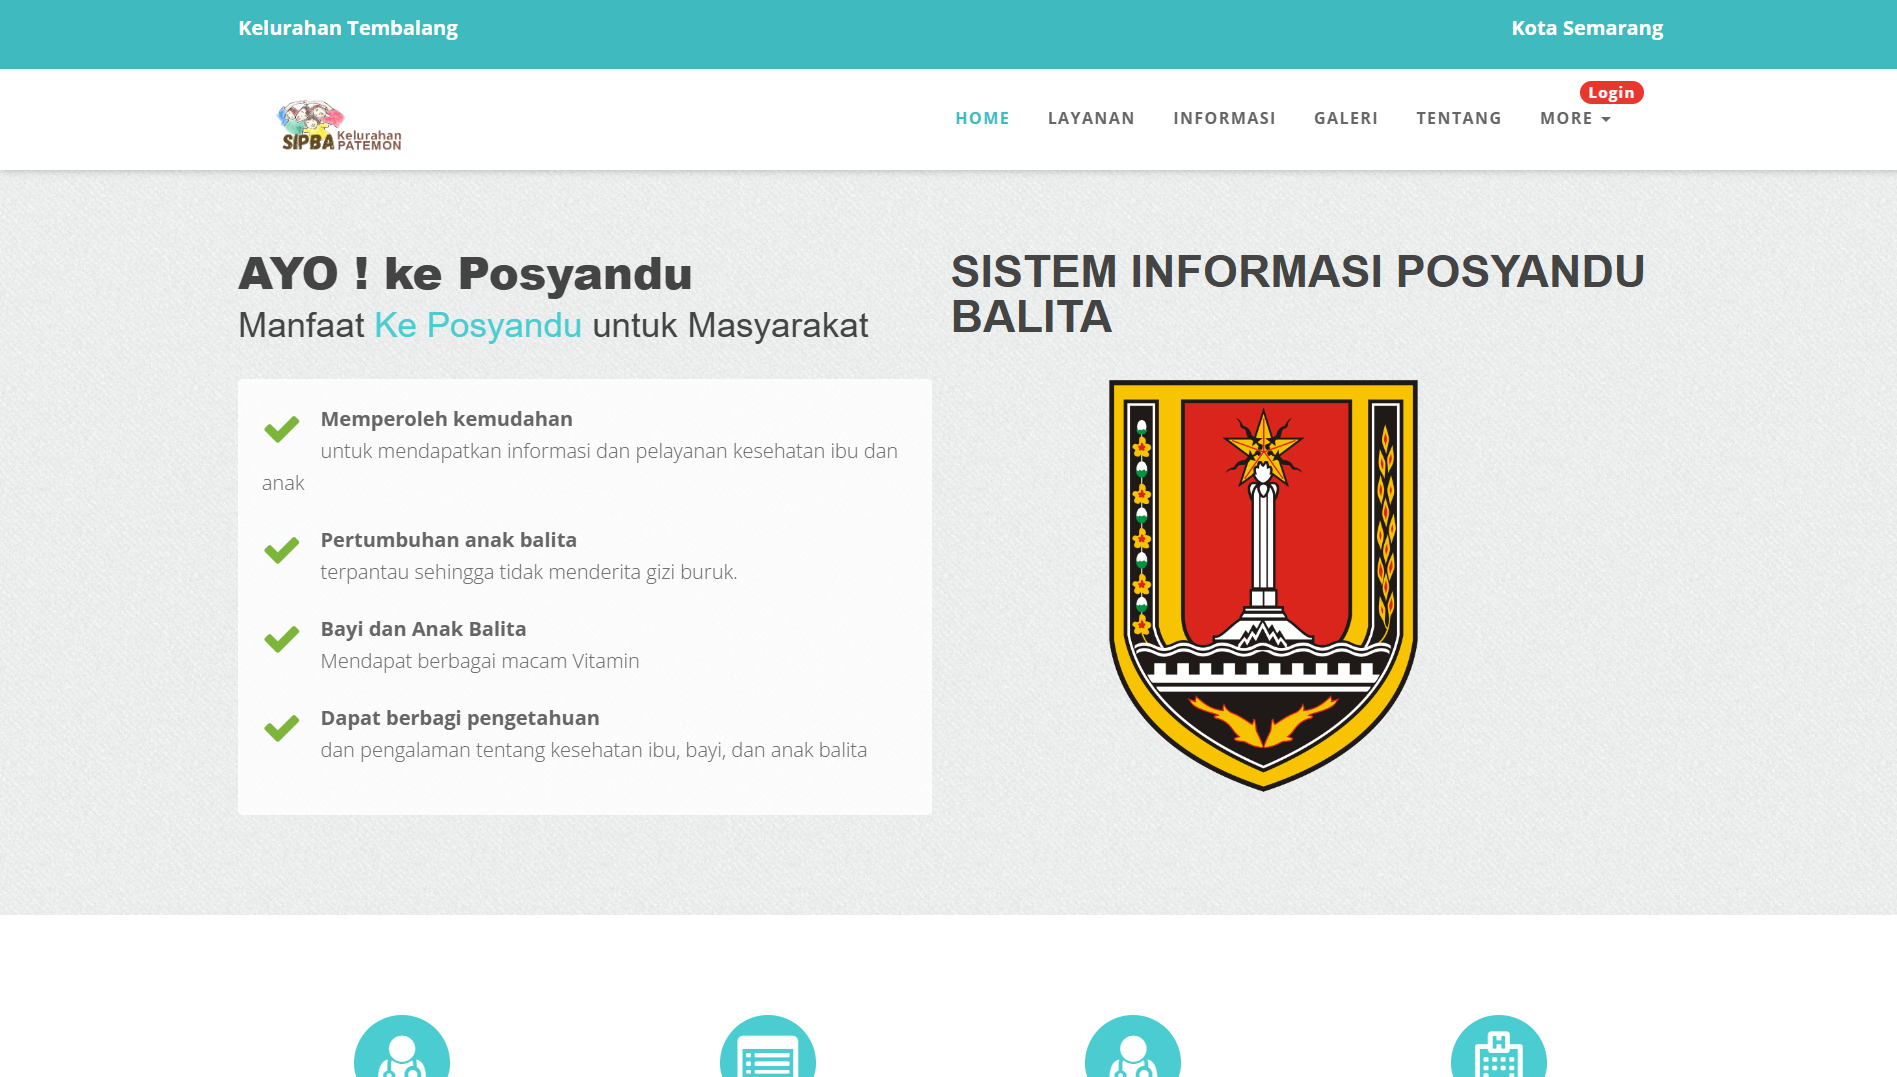
Task: Click the red Login badge
Action: pos(1611,92)
